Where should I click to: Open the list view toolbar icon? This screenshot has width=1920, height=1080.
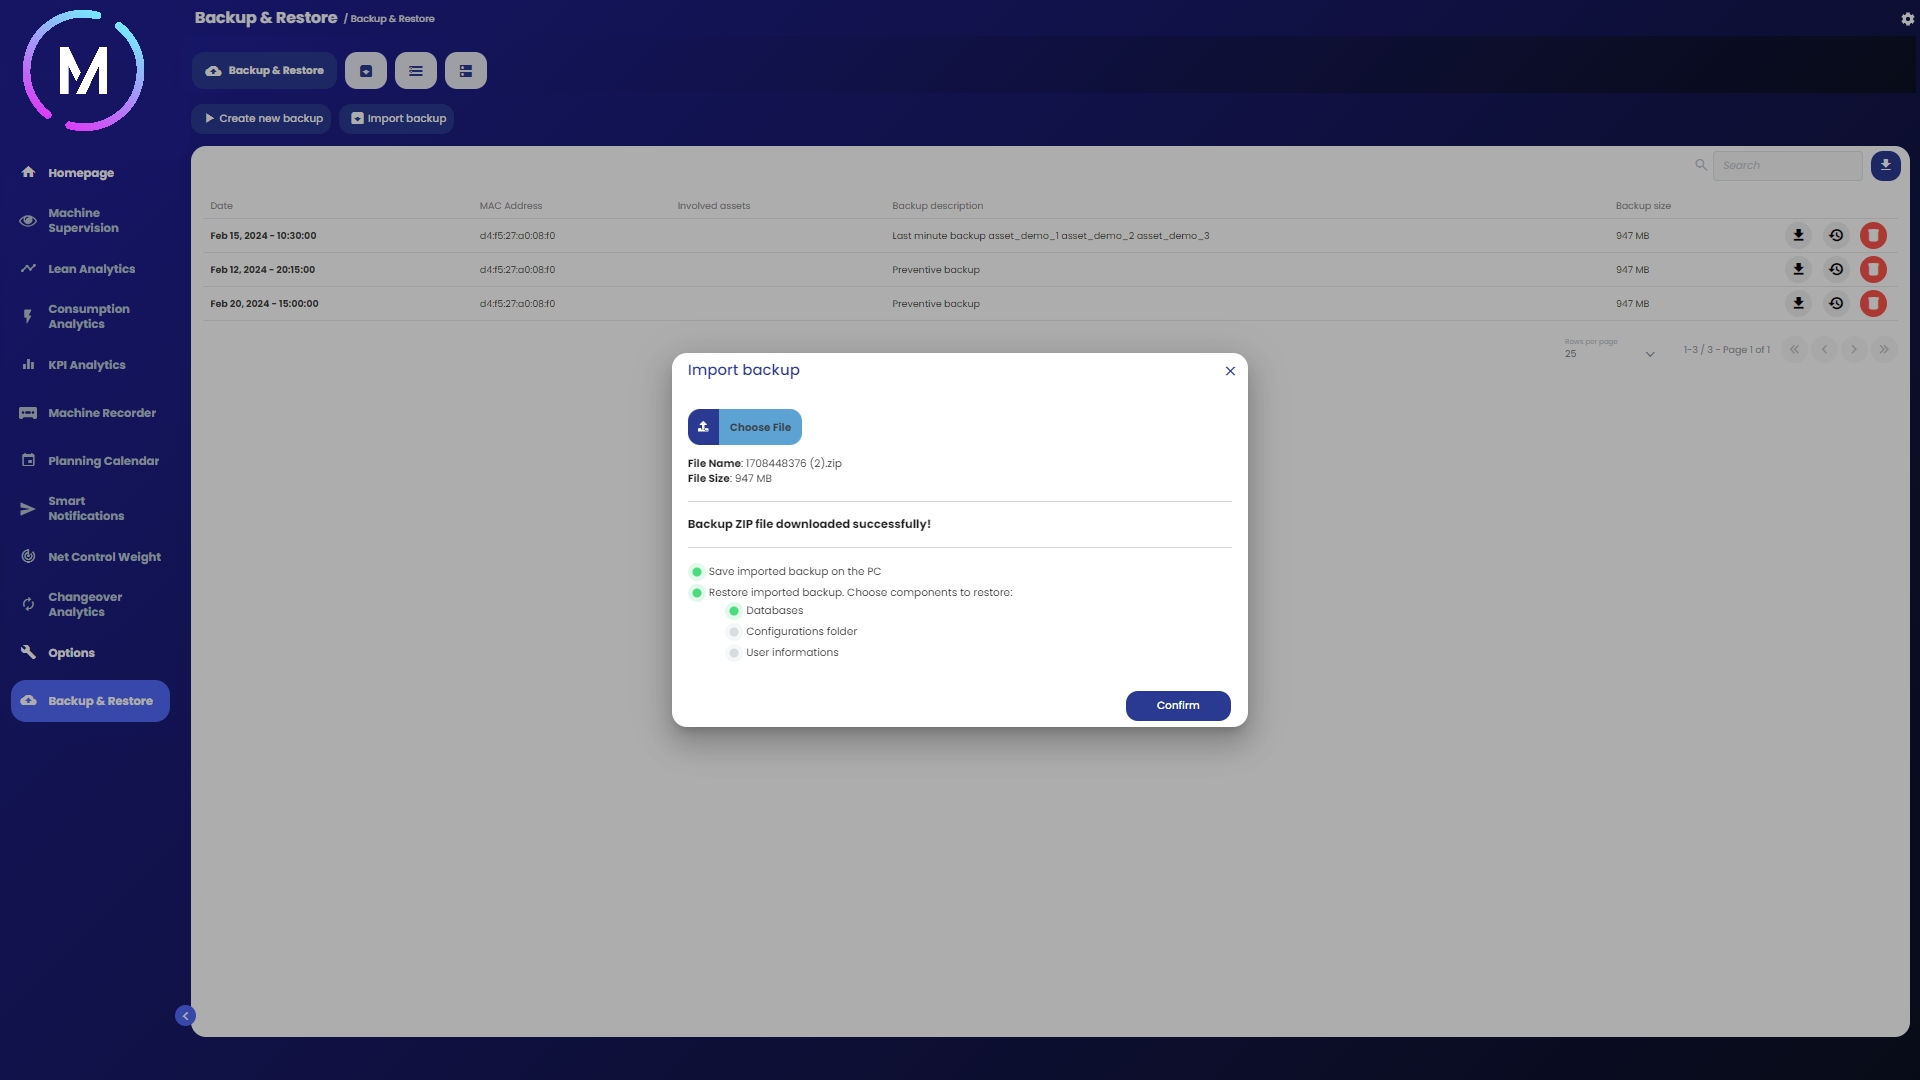416,71
